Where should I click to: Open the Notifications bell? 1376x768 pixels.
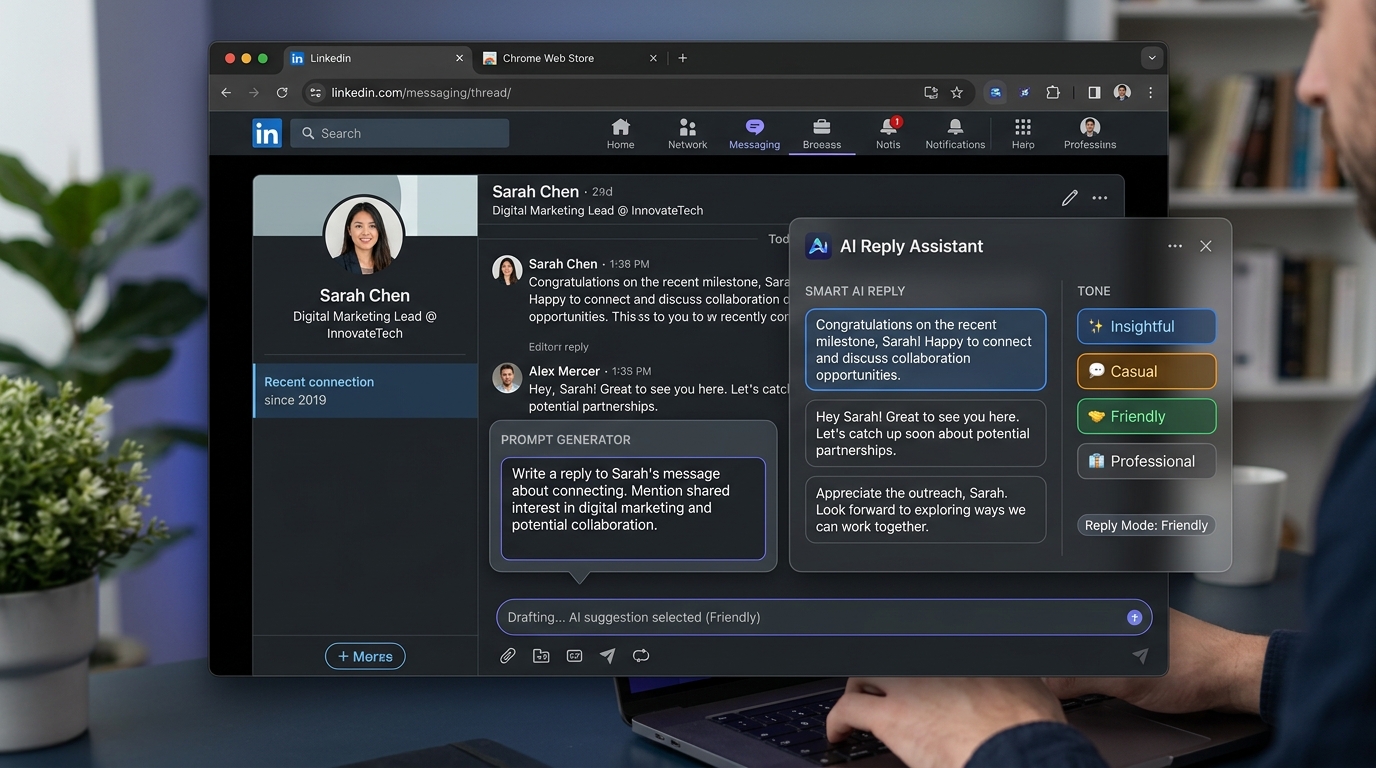tap(955, 134)
